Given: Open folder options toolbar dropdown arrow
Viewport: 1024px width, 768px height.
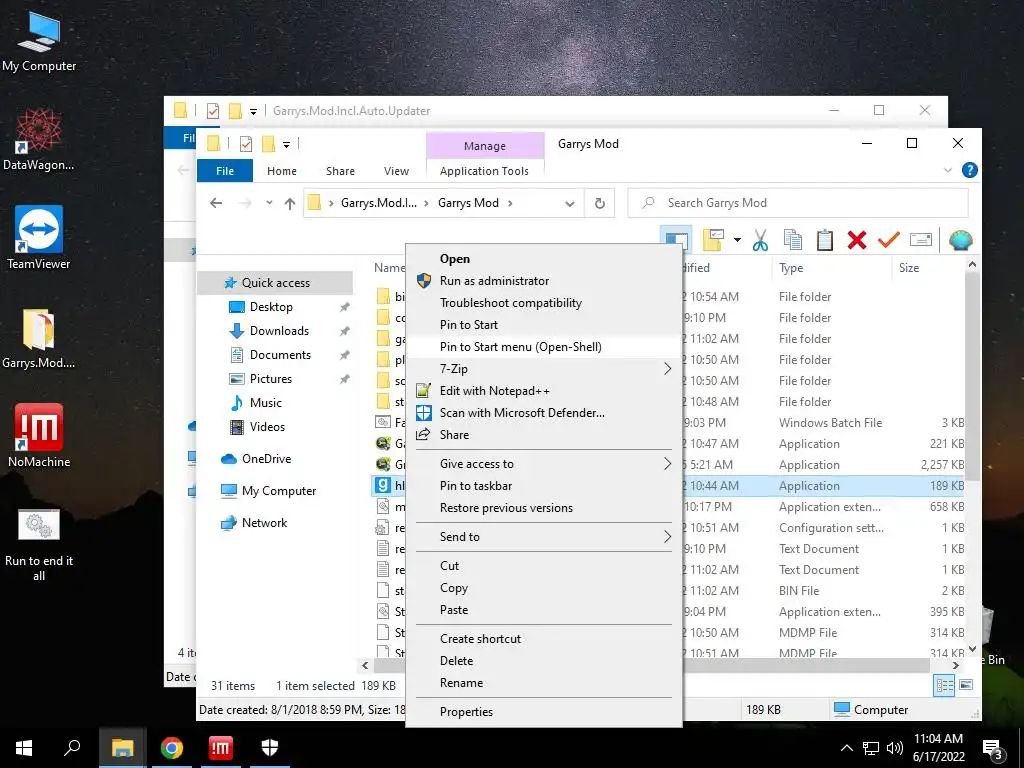Looking at the screenshot, I should (737, 240).
